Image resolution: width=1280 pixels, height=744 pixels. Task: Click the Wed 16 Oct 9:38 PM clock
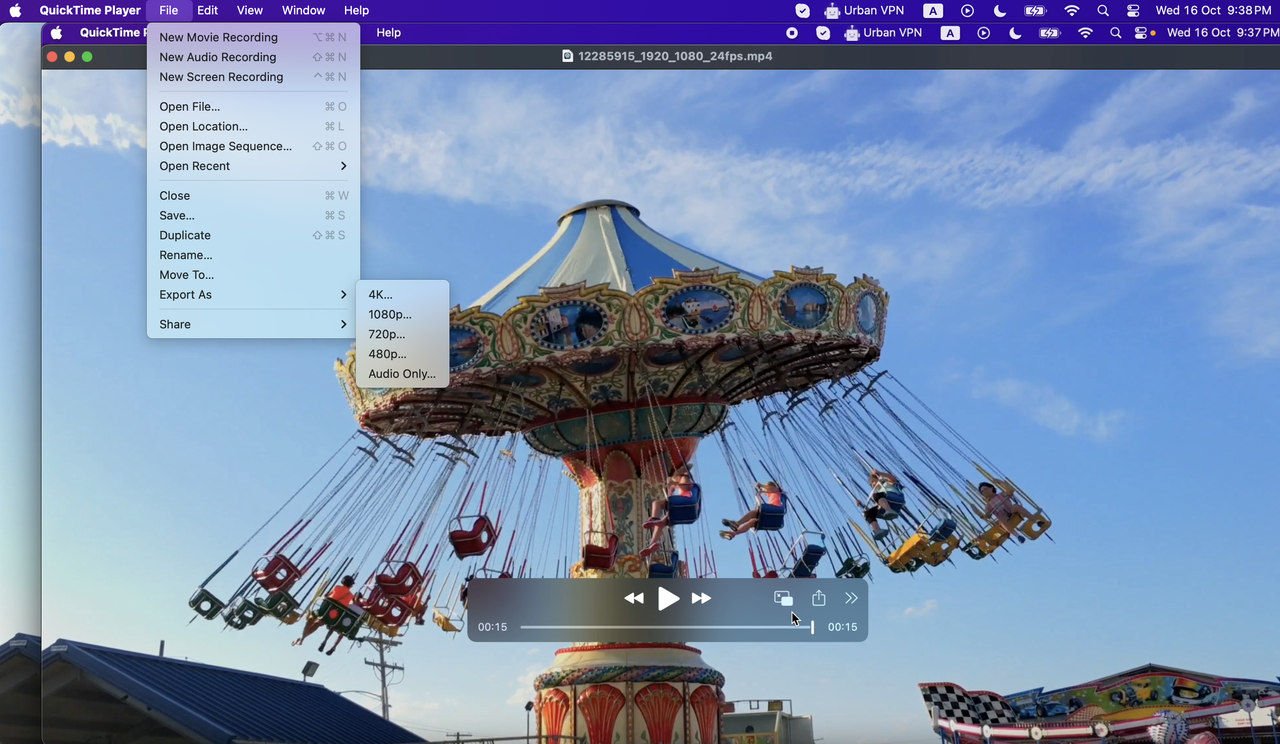coord(1213,10)
